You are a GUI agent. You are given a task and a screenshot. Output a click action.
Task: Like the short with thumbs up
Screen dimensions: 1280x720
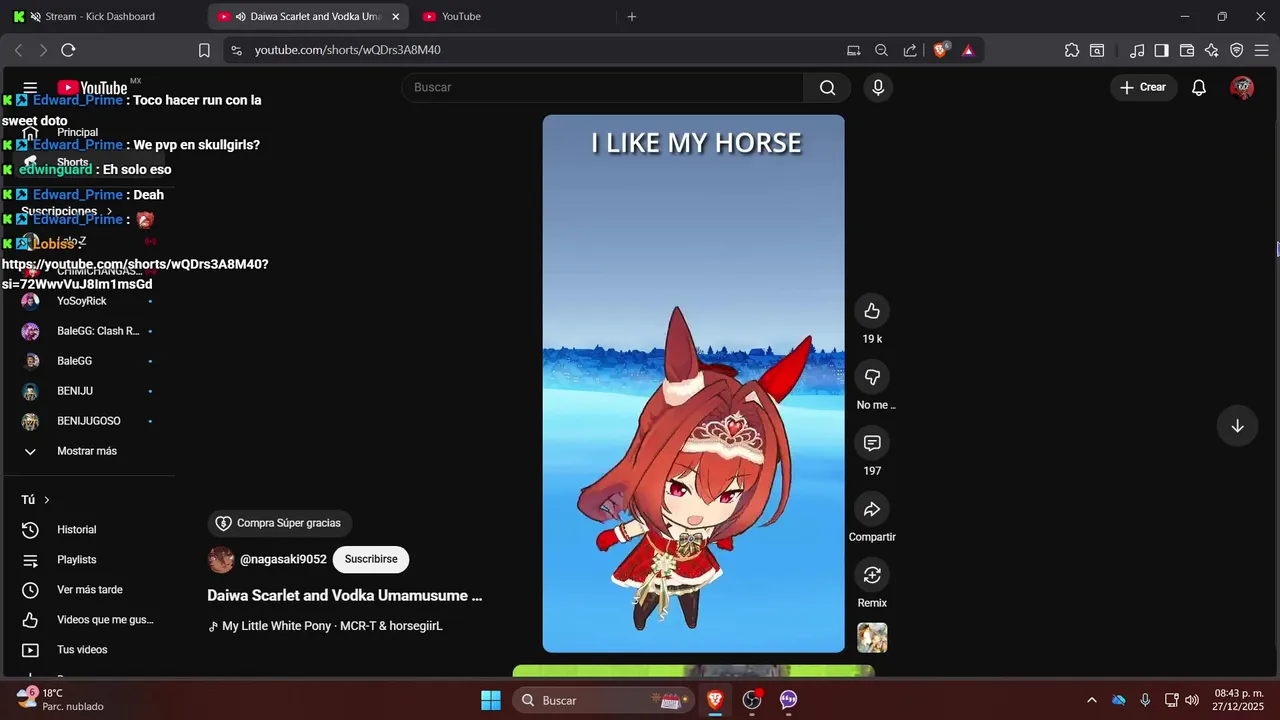click(x=872, y=311)
